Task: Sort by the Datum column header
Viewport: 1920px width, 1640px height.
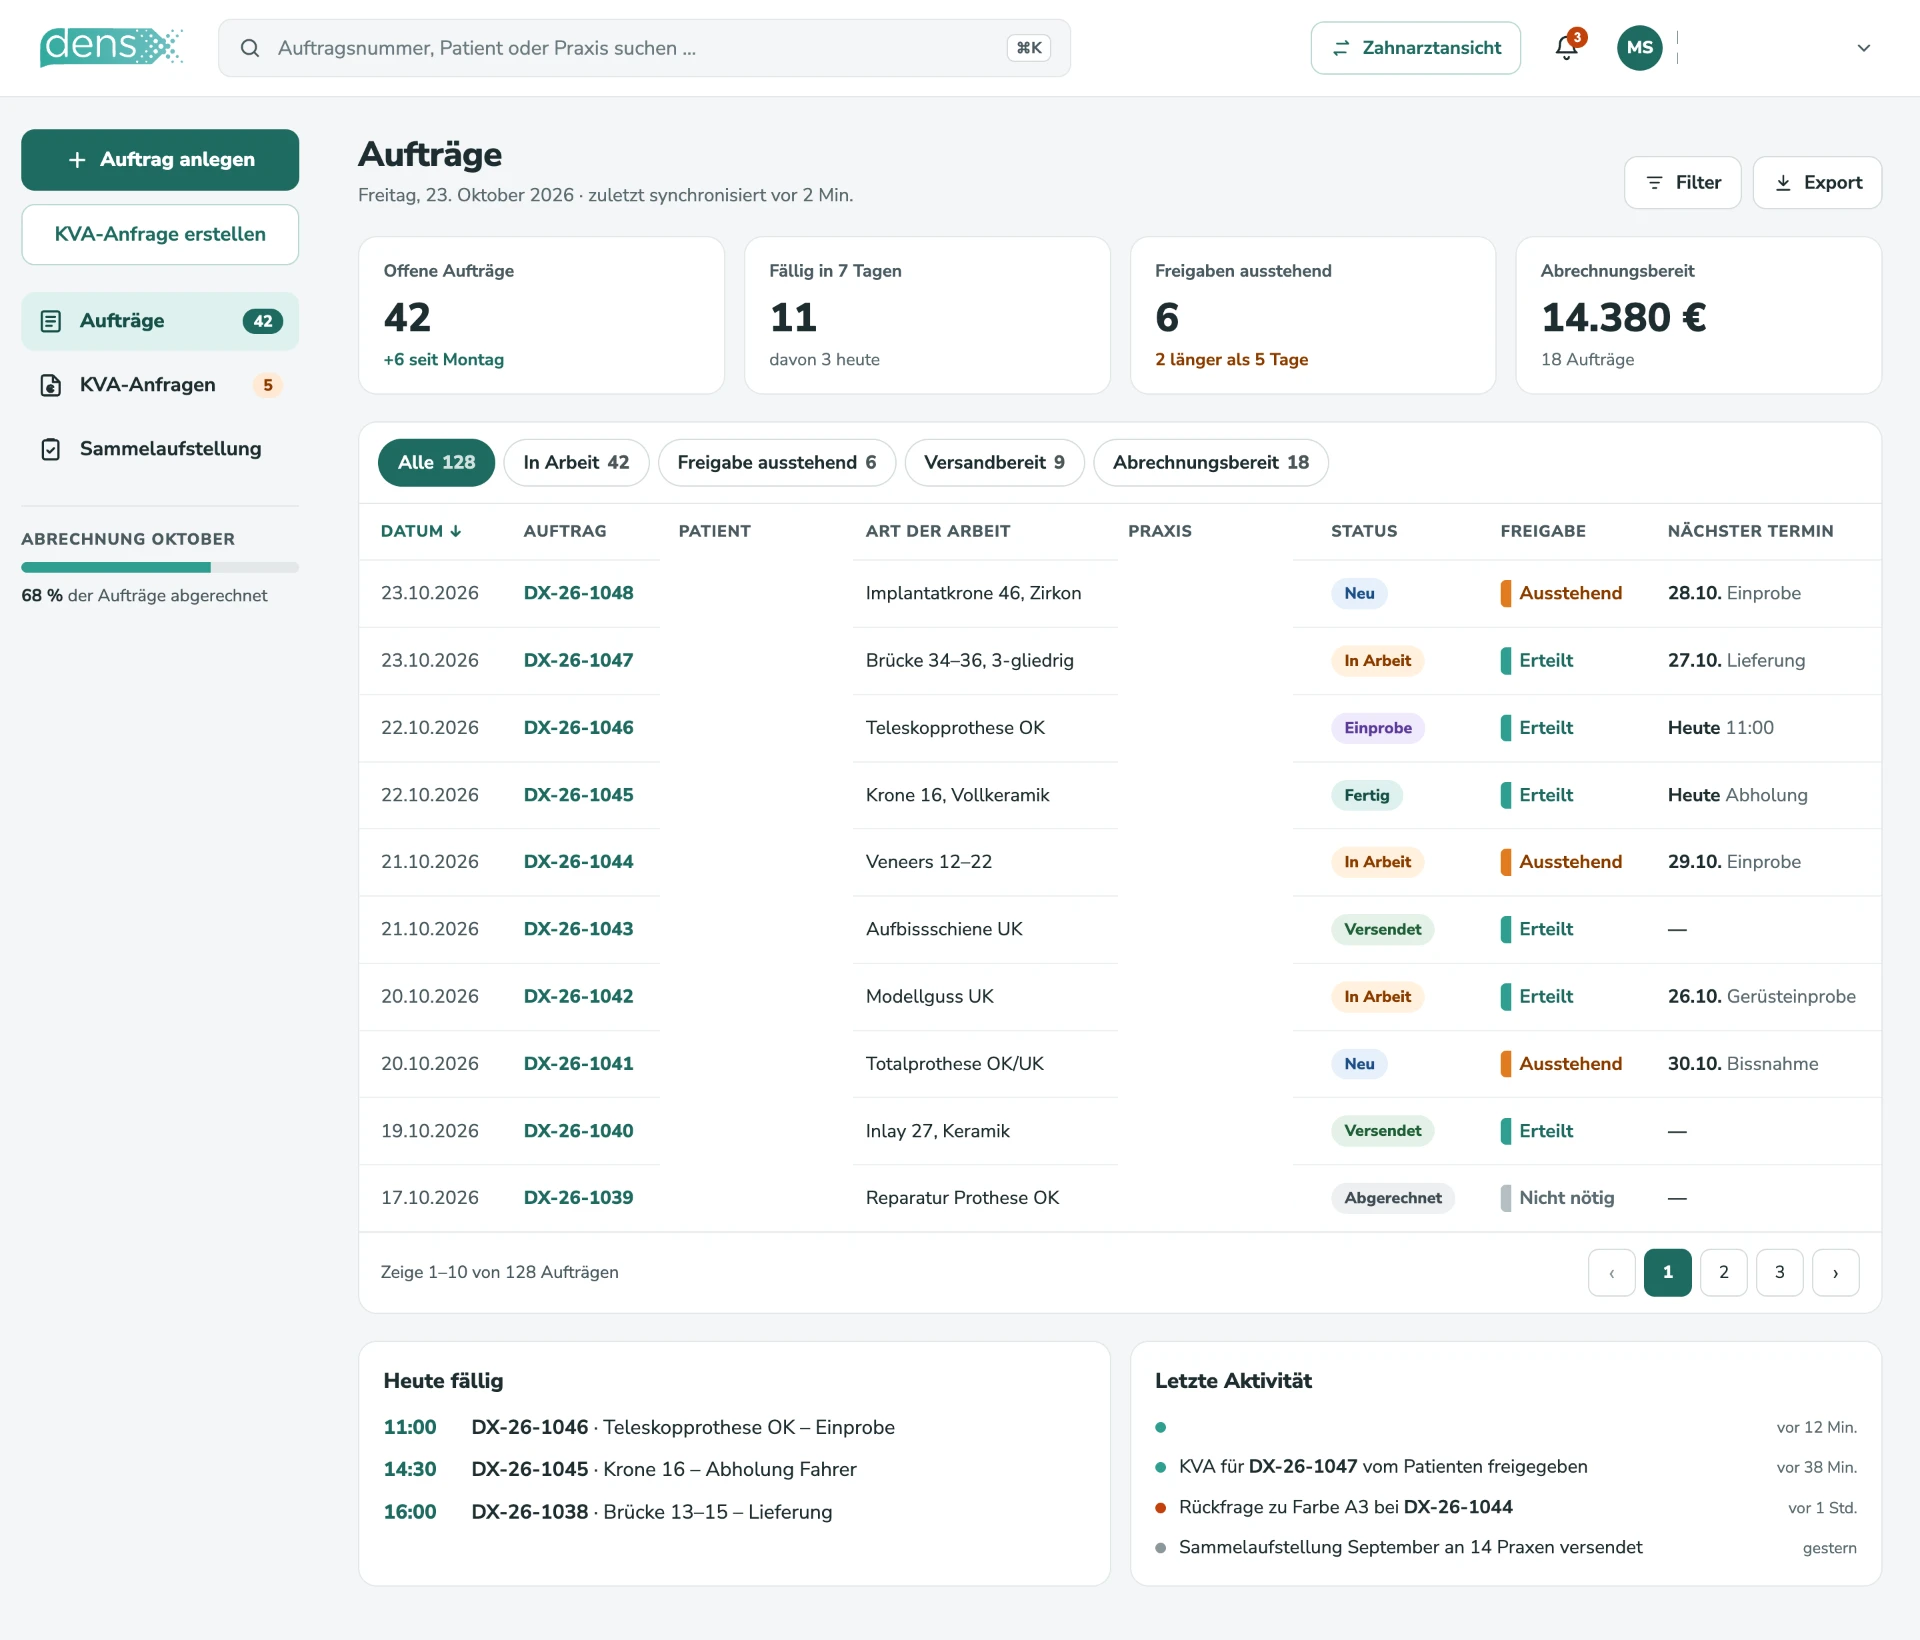Action: click(x=421, y=531)
